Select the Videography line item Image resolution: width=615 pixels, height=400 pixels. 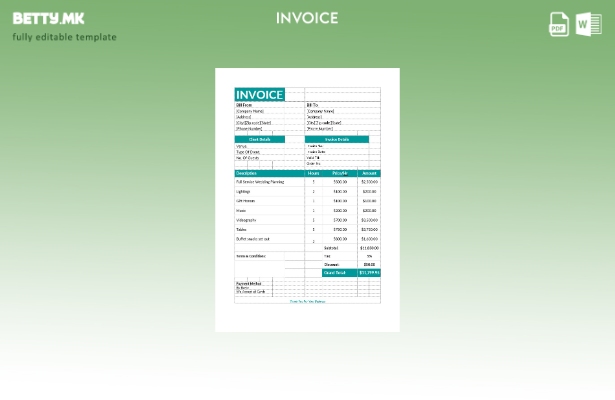click(246, 220)
